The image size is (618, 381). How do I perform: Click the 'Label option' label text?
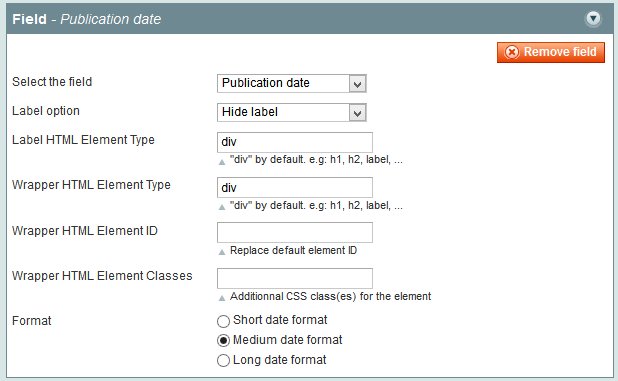pos(46,111)
